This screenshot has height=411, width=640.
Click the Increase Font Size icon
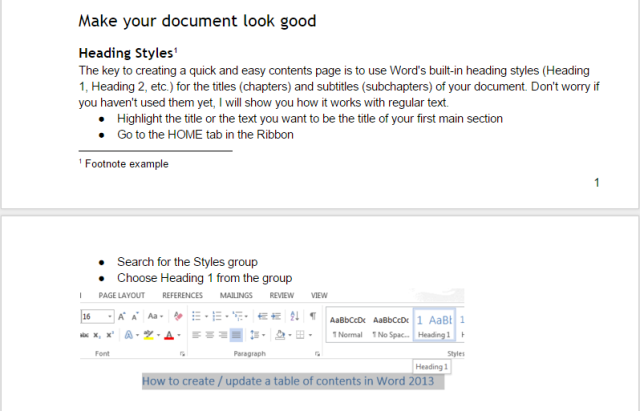point(122,316)
